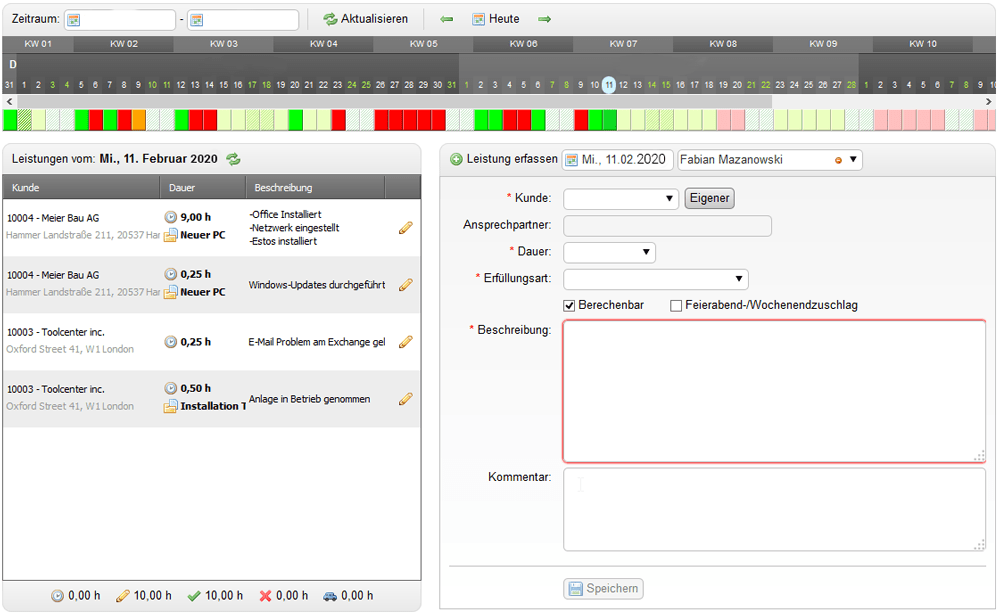Click the green plus icon beside Leistung erfassen
The height and width of the screenshot is (616, 1000).
[x=455, y=159]
